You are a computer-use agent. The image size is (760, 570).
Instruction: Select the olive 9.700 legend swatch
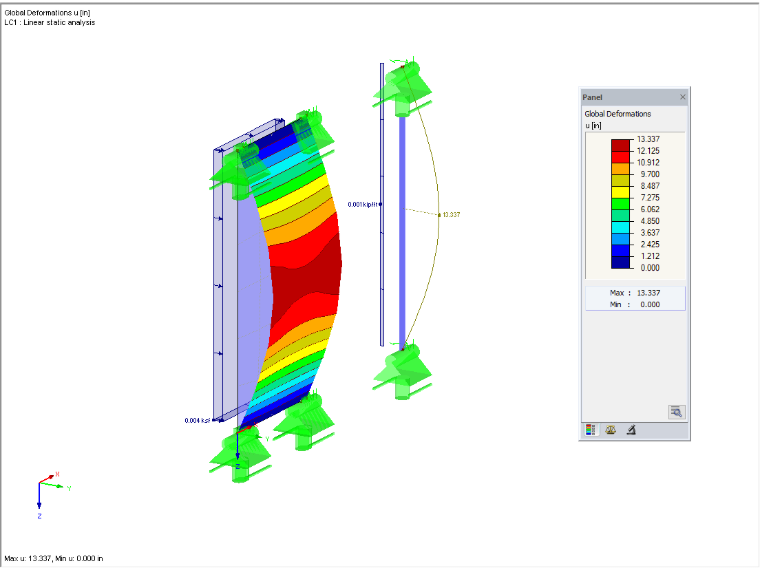point(620,180)
